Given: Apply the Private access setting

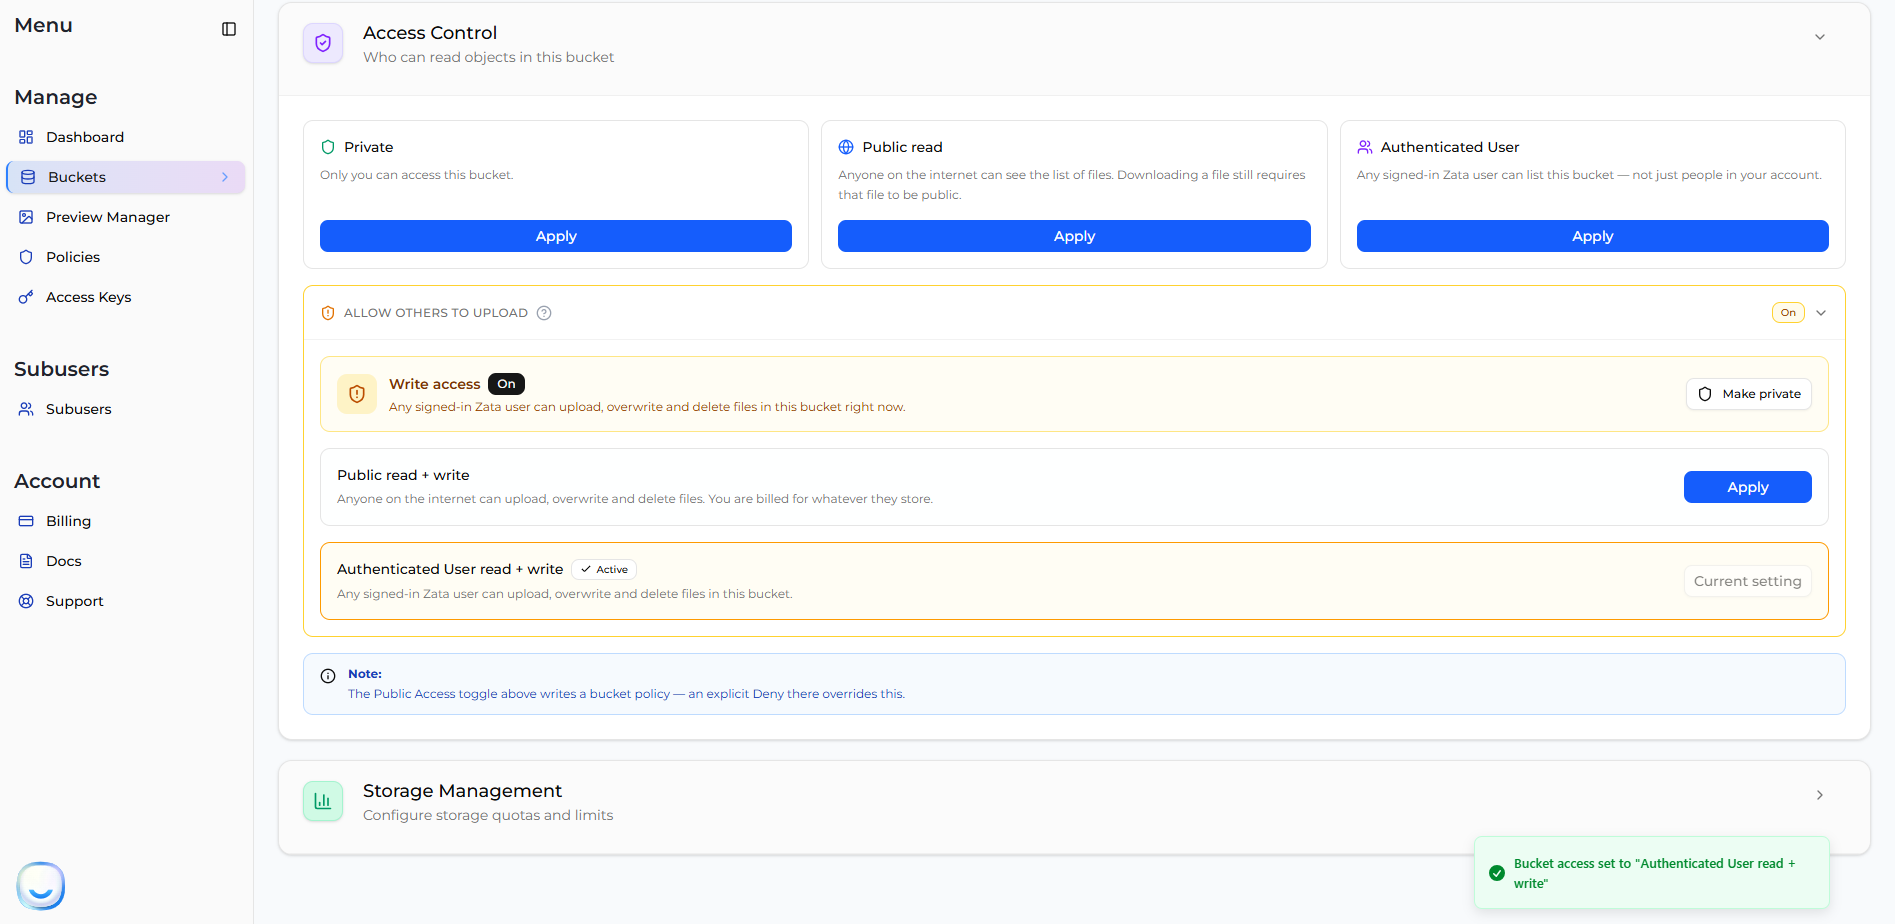Looking at the screenshot, I should coord(556,236).
